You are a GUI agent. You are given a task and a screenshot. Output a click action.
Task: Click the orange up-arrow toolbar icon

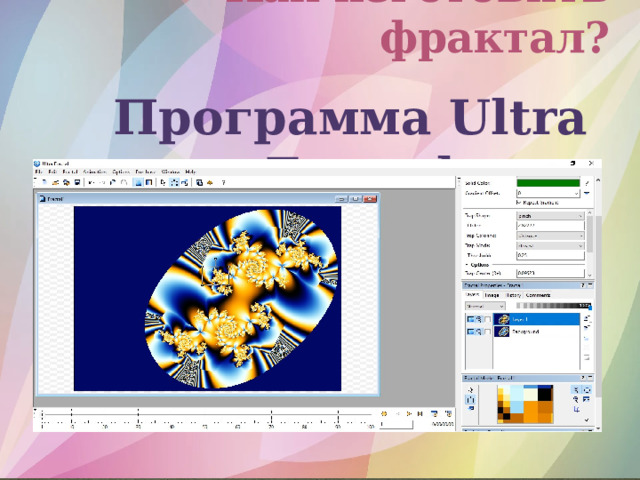click(210, 182)
